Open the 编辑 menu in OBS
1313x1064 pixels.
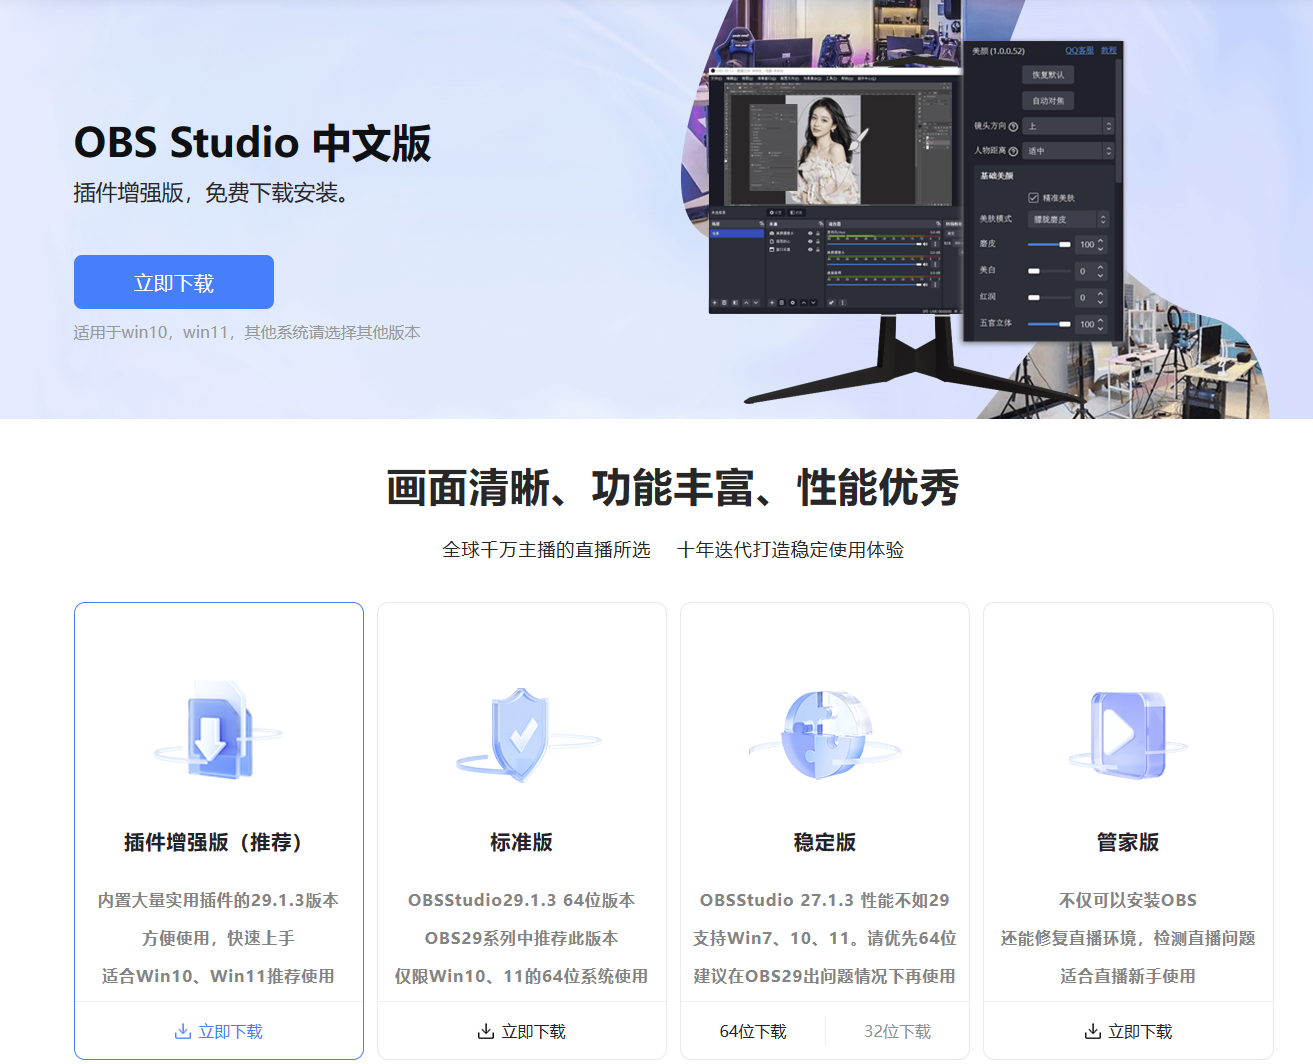pos(731,78)
